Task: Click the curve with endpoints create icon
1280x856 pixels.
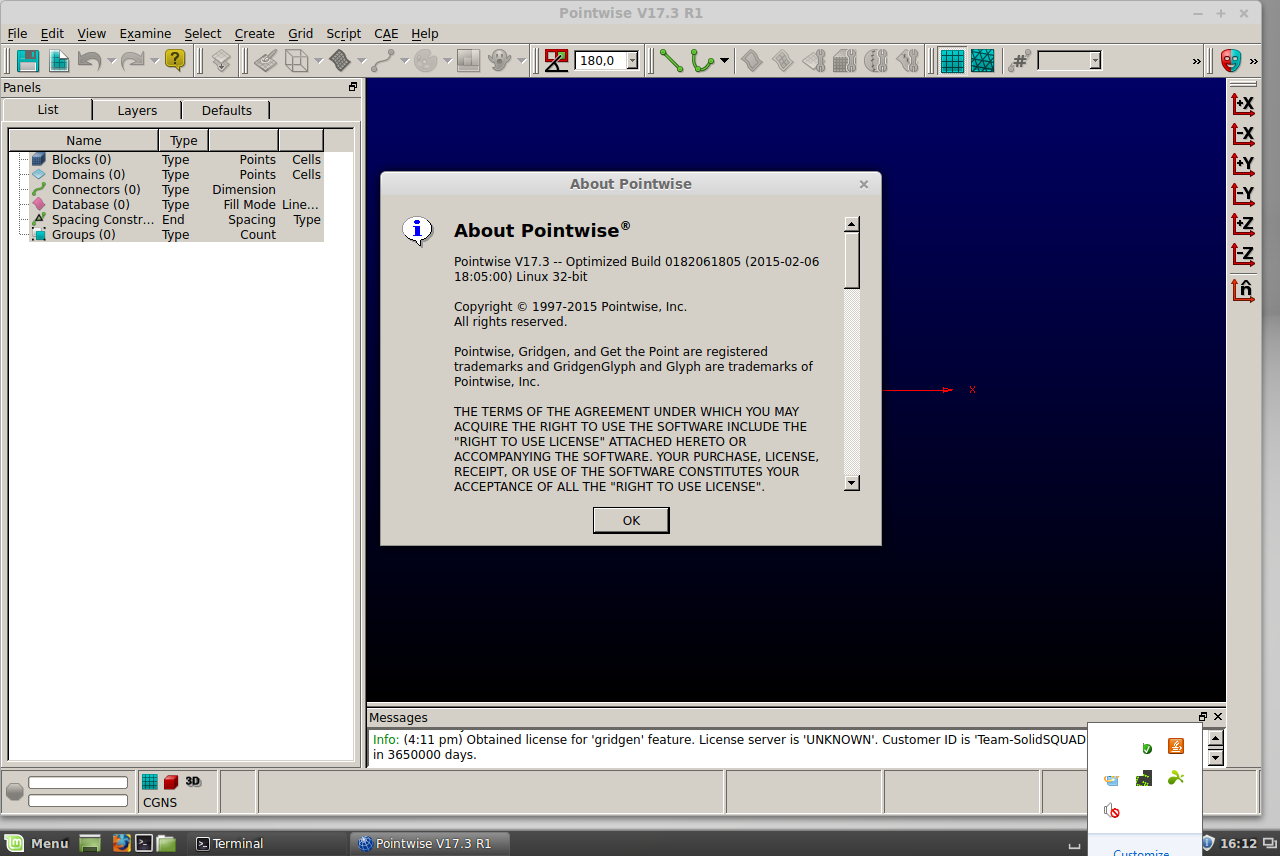Action: 383,60
